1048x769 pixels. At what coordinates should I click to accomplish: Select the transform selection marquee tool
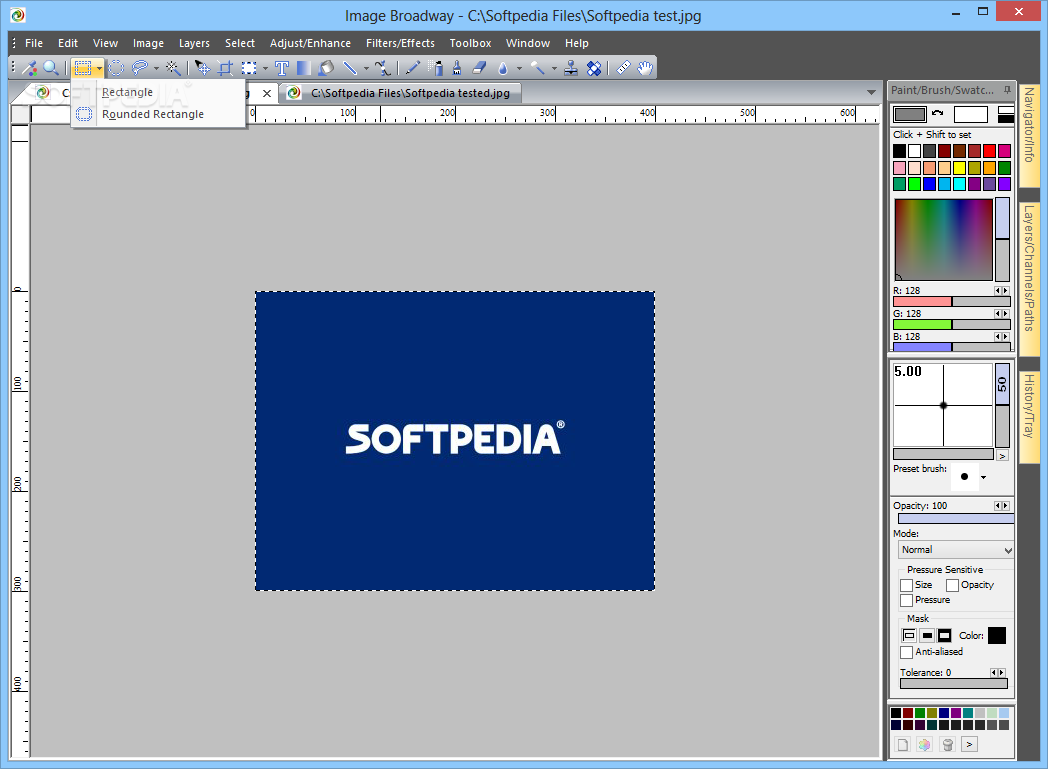click(x=249, y=67)
